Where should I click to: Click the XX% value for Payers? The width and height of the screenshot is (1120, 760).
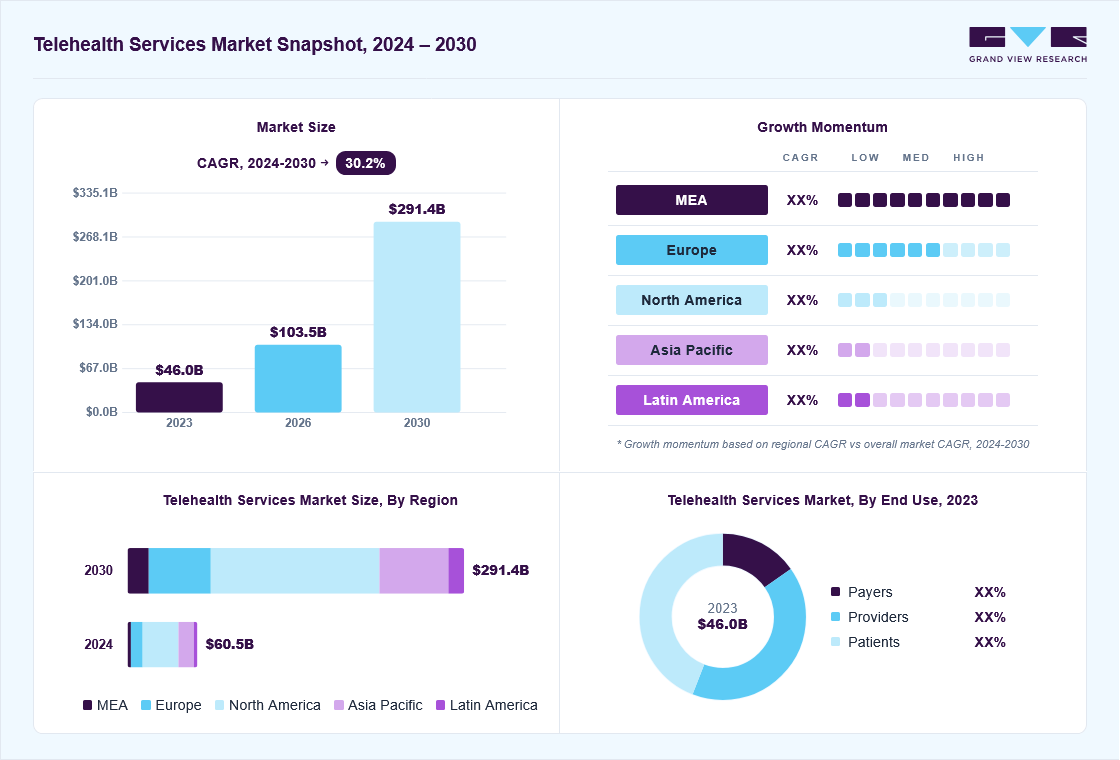[990, 592]
